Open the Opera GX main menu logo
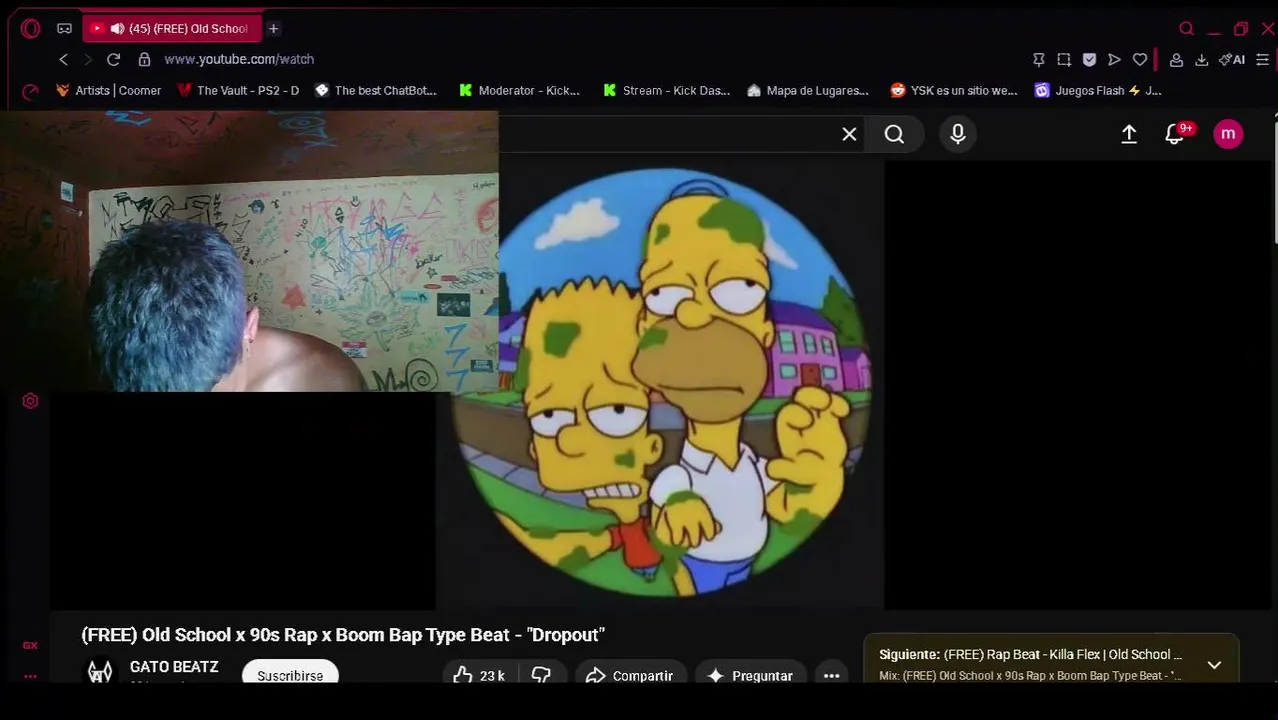Image resolution: width=1278 pixels, height=720 pixels. click(x=30, y=29)
